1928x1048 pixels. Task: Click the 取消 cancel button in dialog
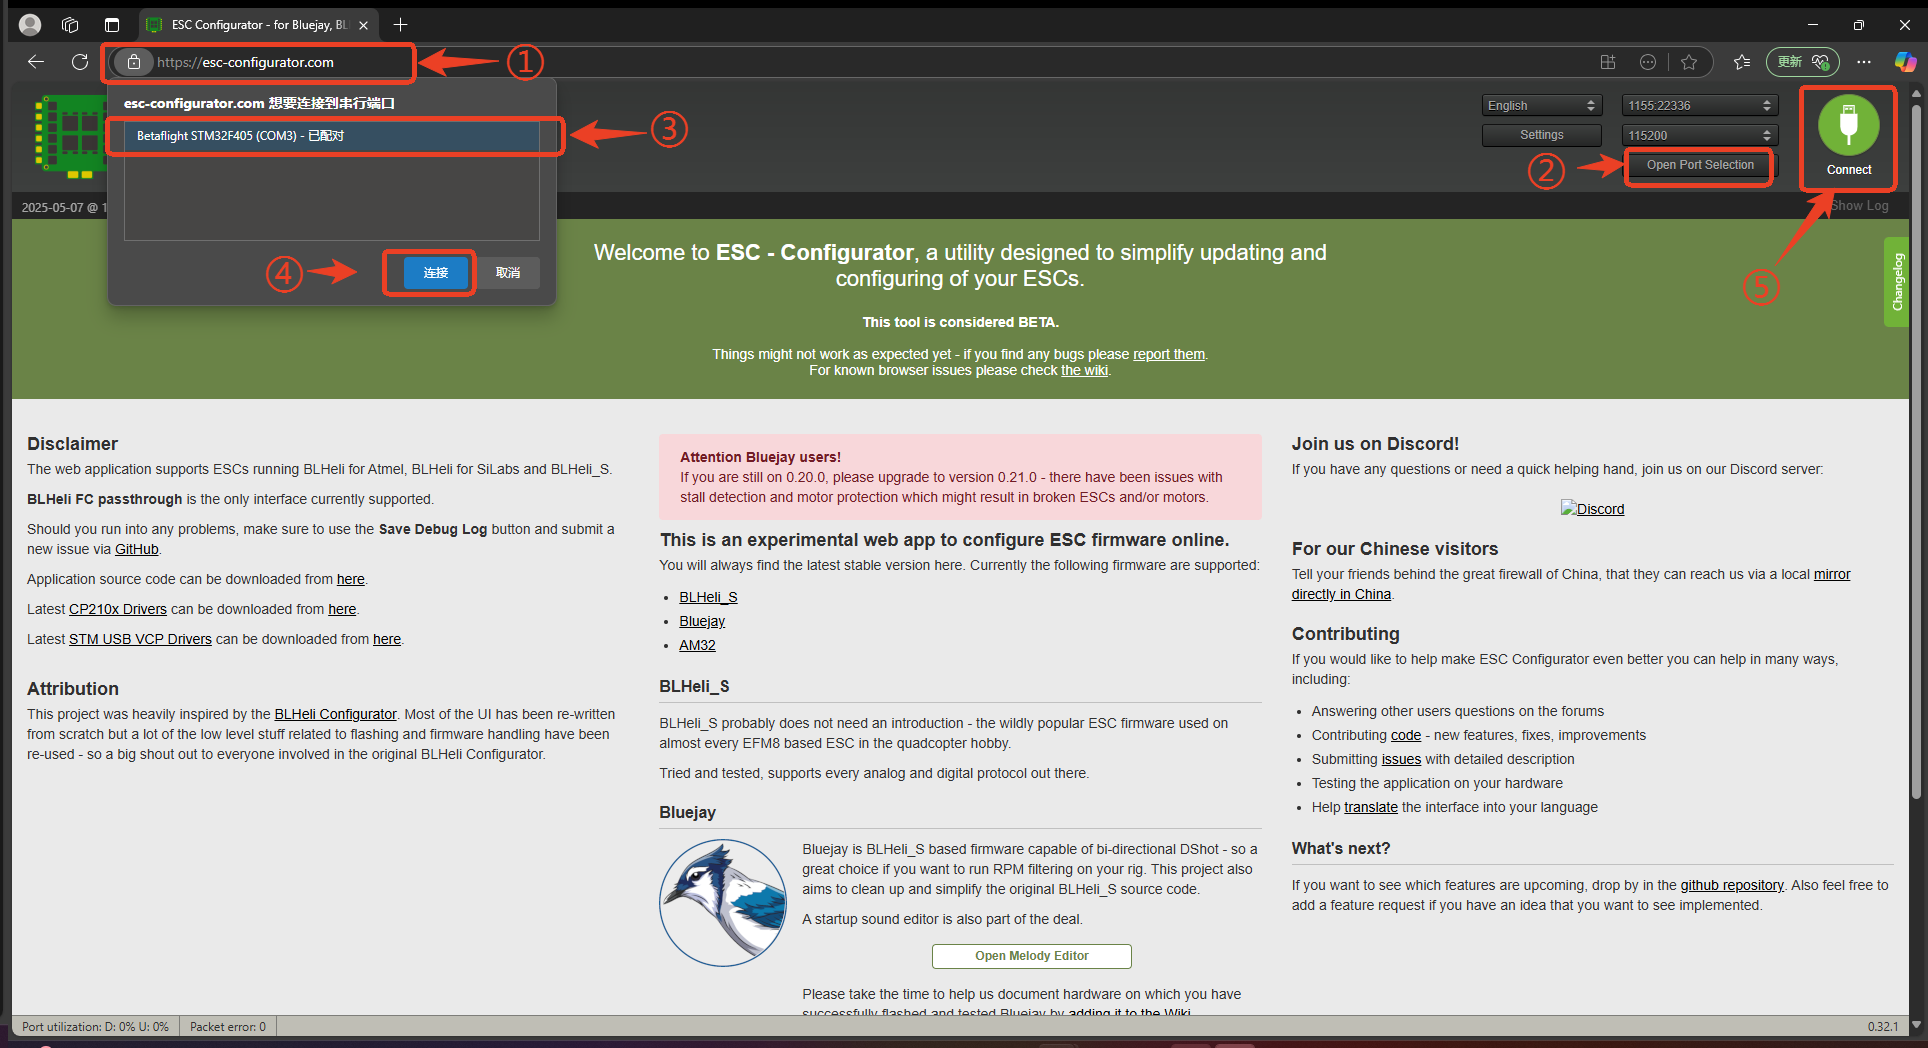tap(508, 273)
